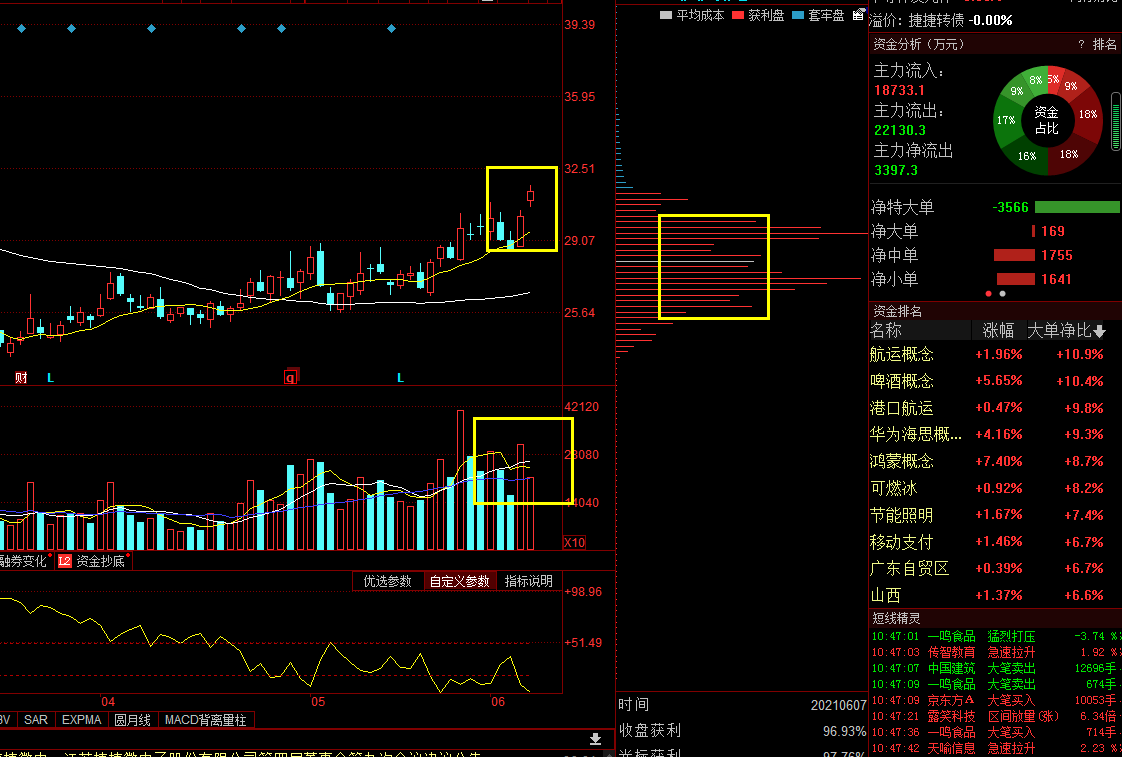Click the 大单净比 sort arrow
The height and width of the screenshot is (757, 1122).
tap(1100, 331)
